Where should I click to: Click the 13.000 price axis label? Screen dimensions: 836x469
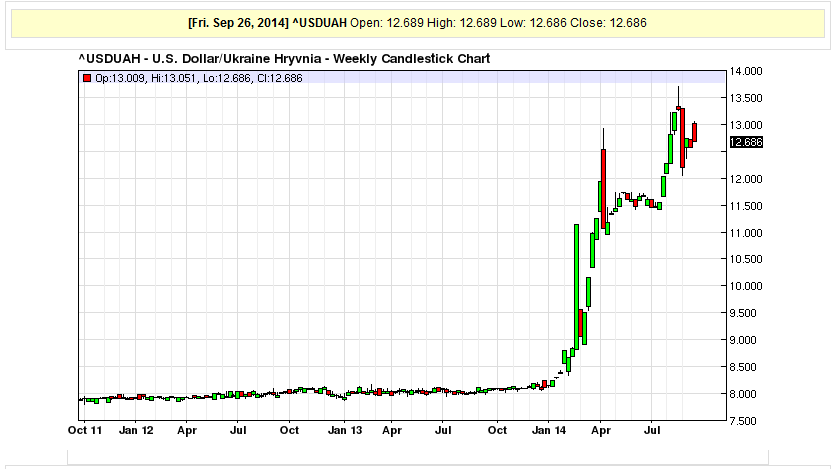click(x=746, y=125)
